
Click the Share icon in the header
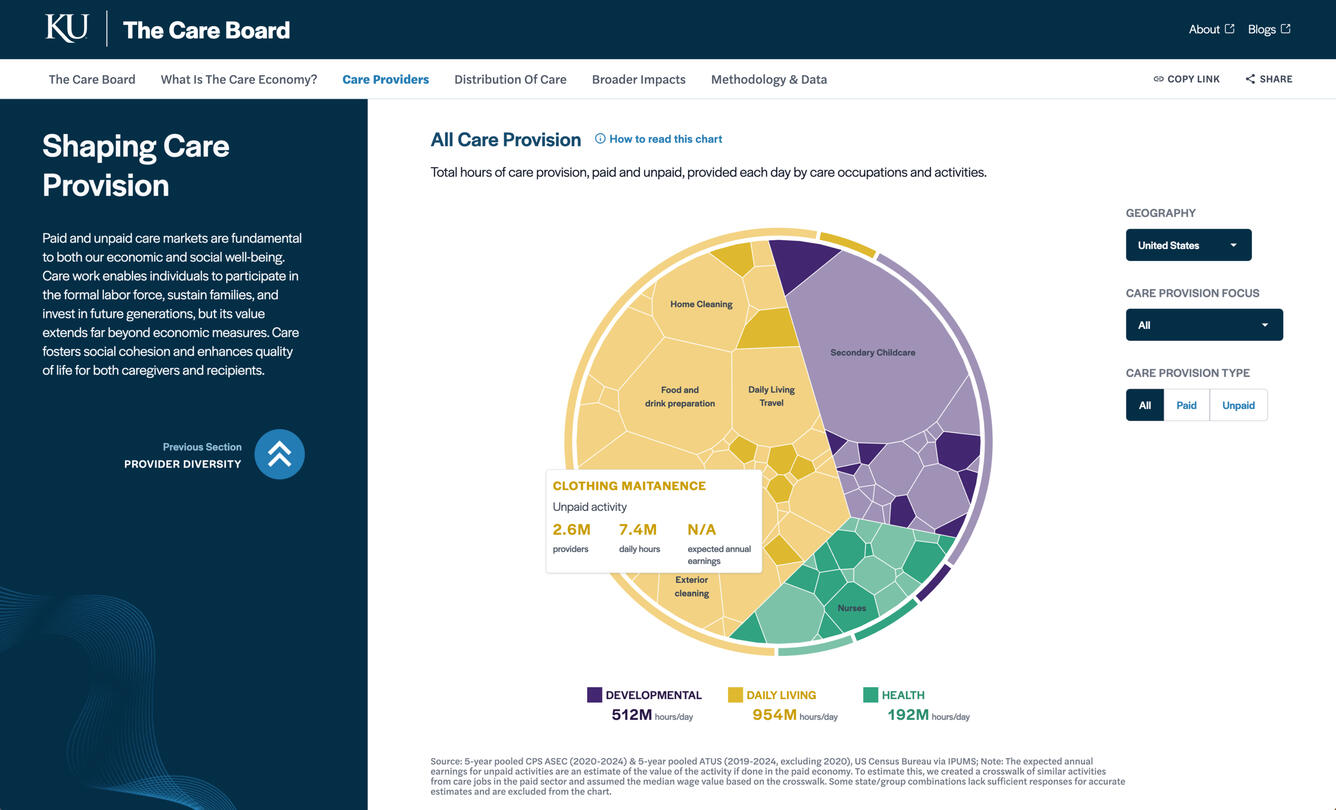click(x=1249, y=78)
